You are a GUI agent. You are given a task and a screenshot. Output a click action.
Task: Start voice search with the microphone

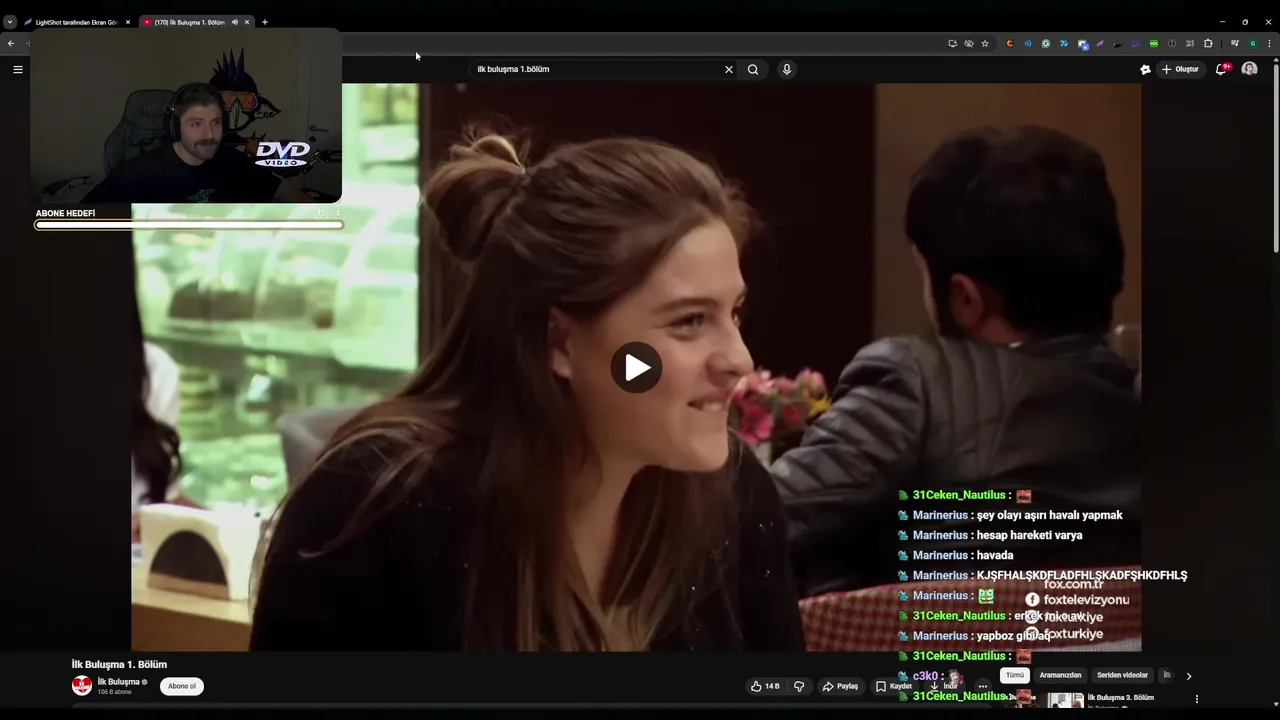[x=787, y=69]
